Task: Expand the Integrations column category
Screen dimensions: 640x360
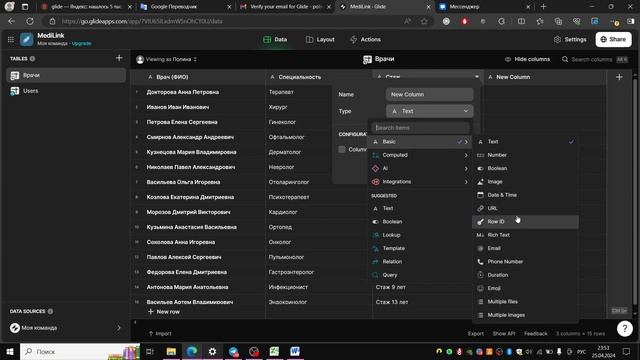Action: 420,182
